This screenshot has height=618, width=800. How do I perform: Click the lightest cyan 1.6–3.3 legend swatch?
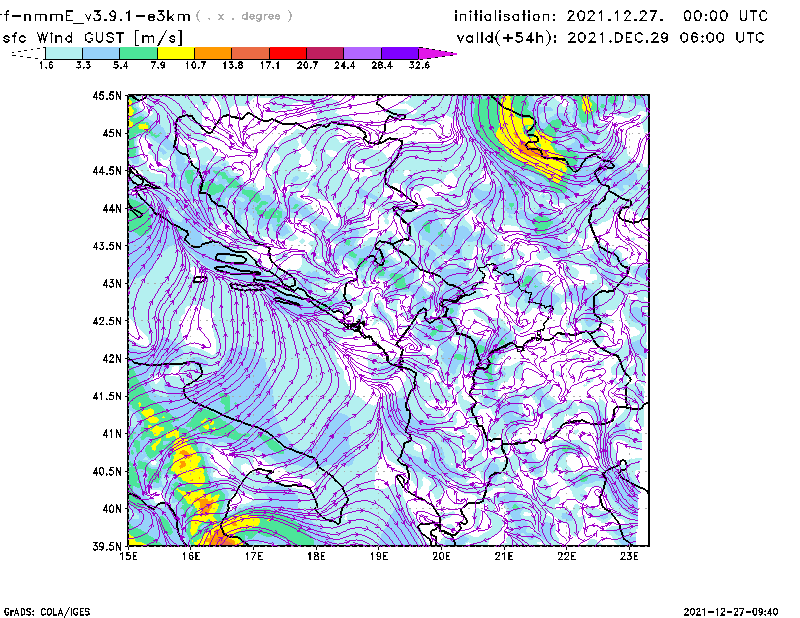(x=64, y=53)
